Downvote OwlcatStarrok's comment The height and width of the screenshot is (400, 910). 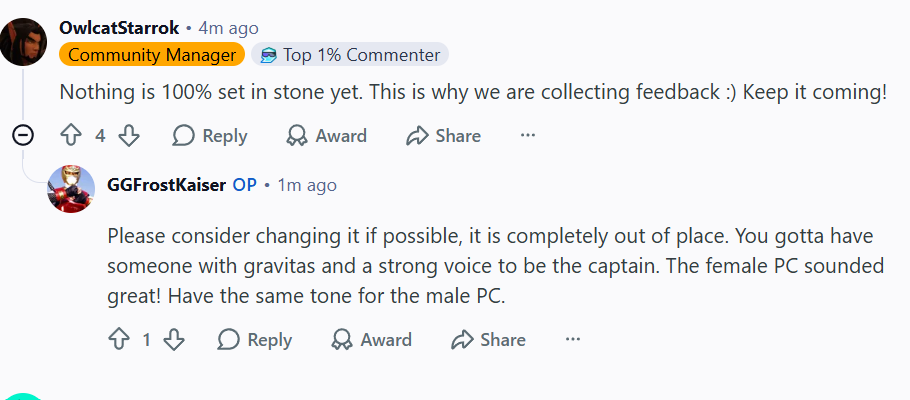129,136
